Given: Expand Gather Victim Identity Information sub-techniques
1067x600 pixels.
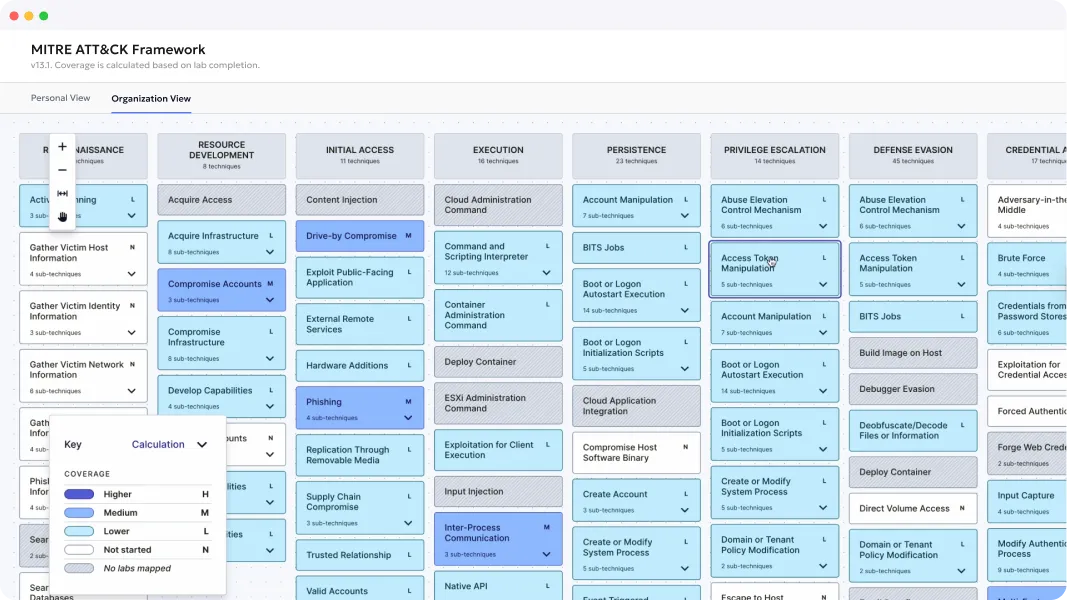Looking at the screenshot, I should [x=131, y=333].
